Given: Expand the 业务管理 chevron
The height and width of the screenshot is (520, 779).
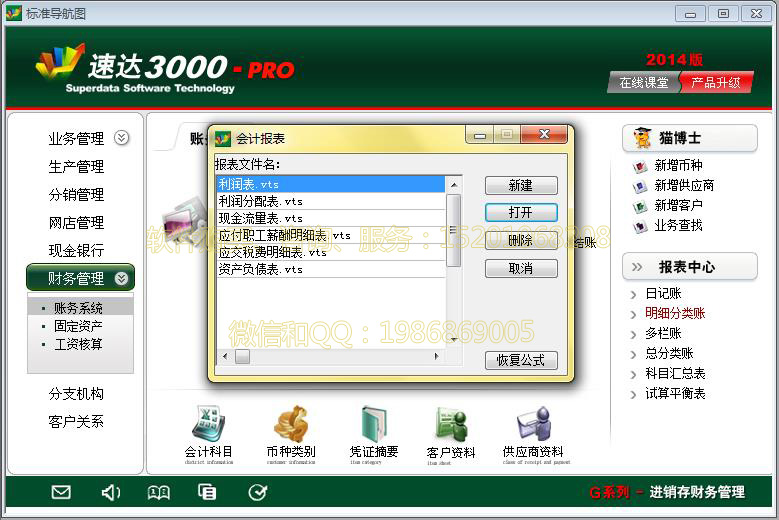Looking at the screenshot, I should pos(121,138).
